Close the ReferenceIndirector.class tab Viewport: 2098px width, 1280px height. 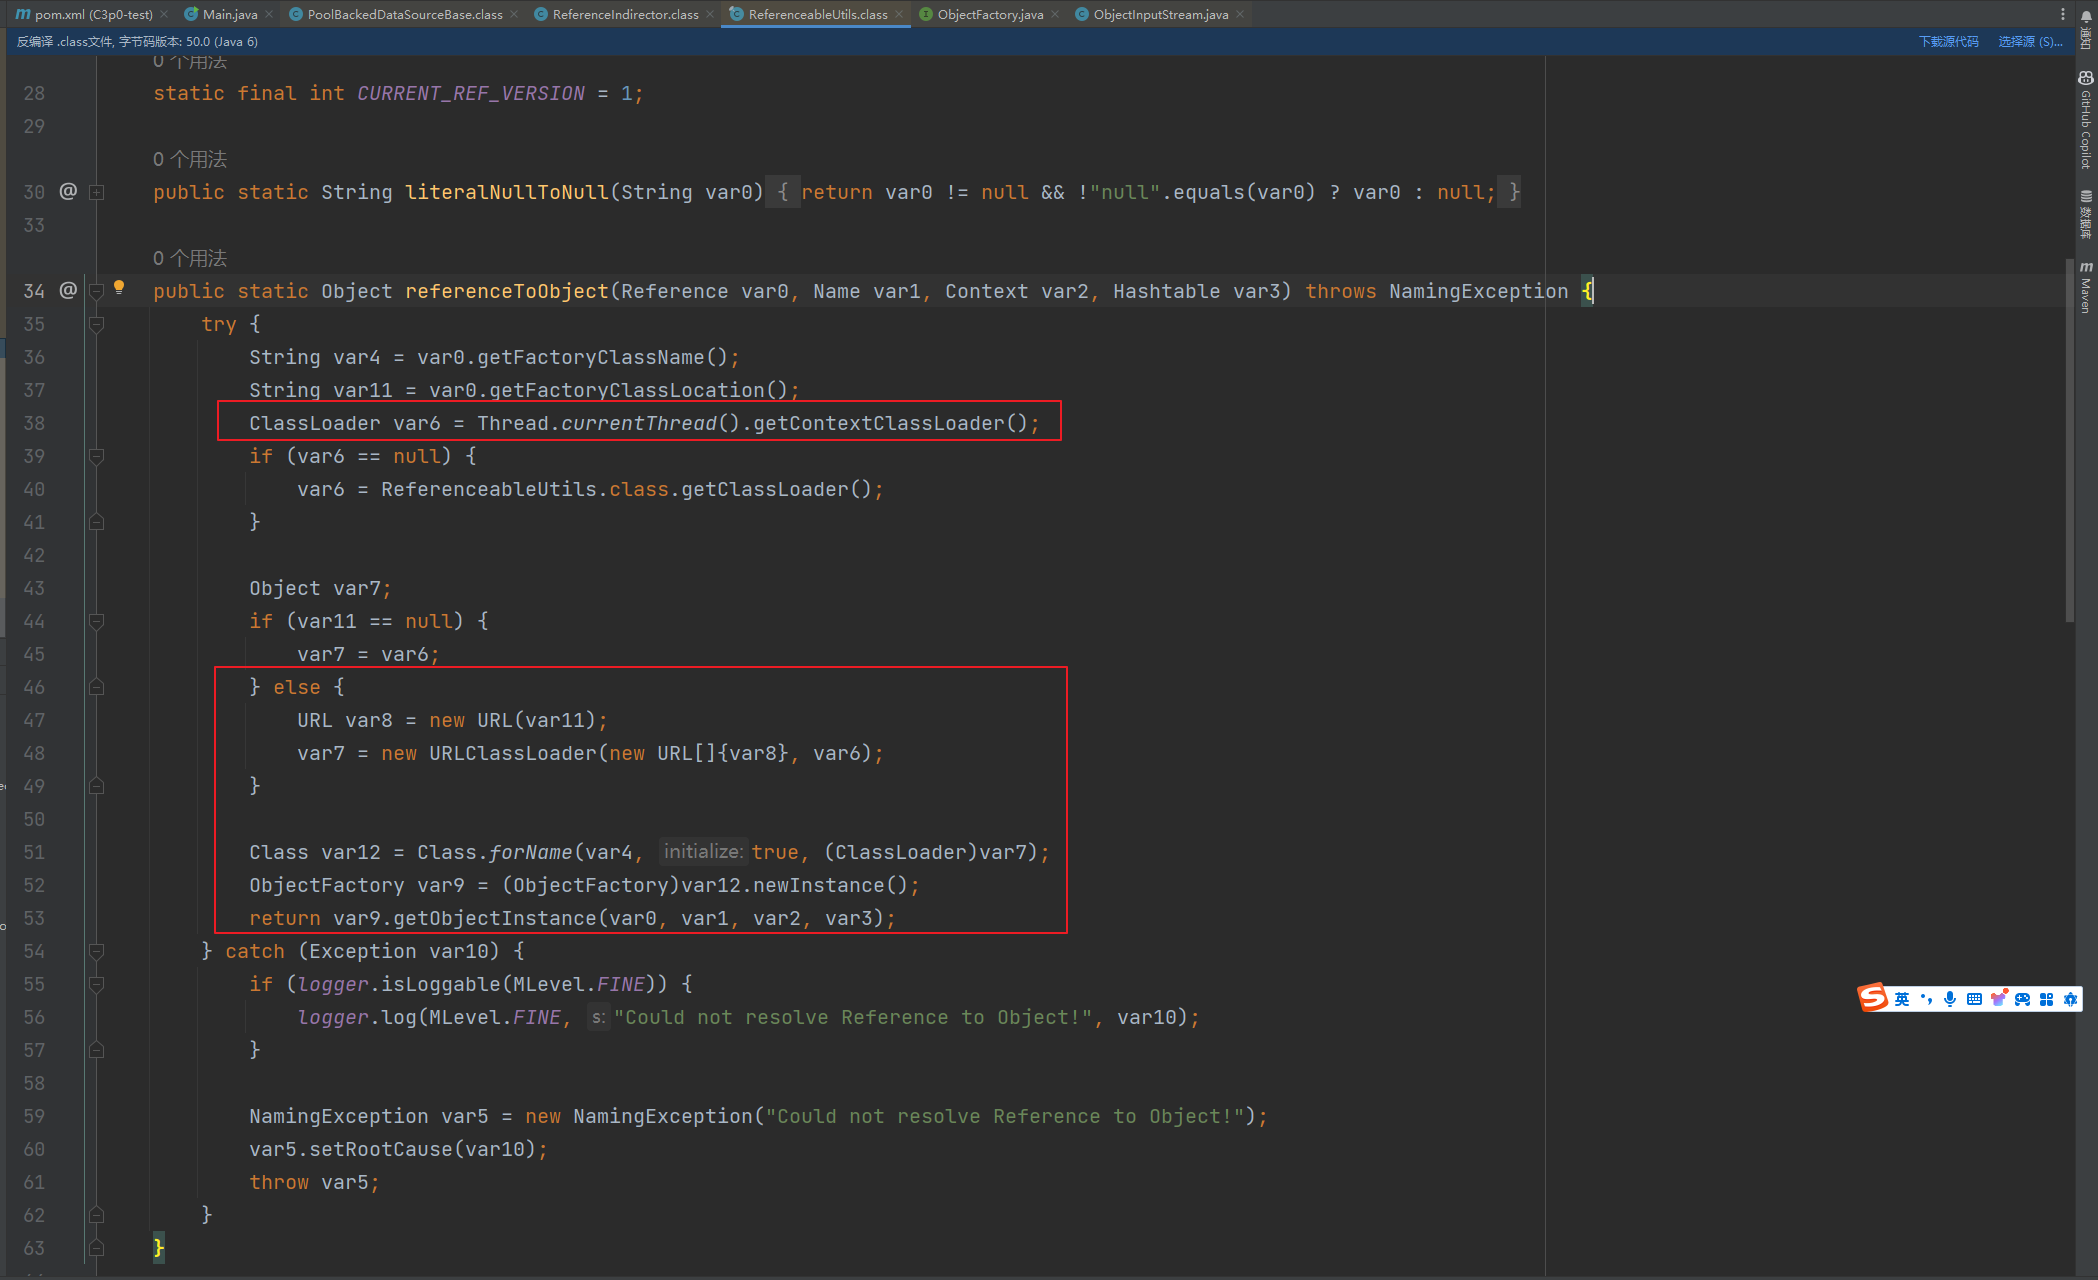[710, 14]
